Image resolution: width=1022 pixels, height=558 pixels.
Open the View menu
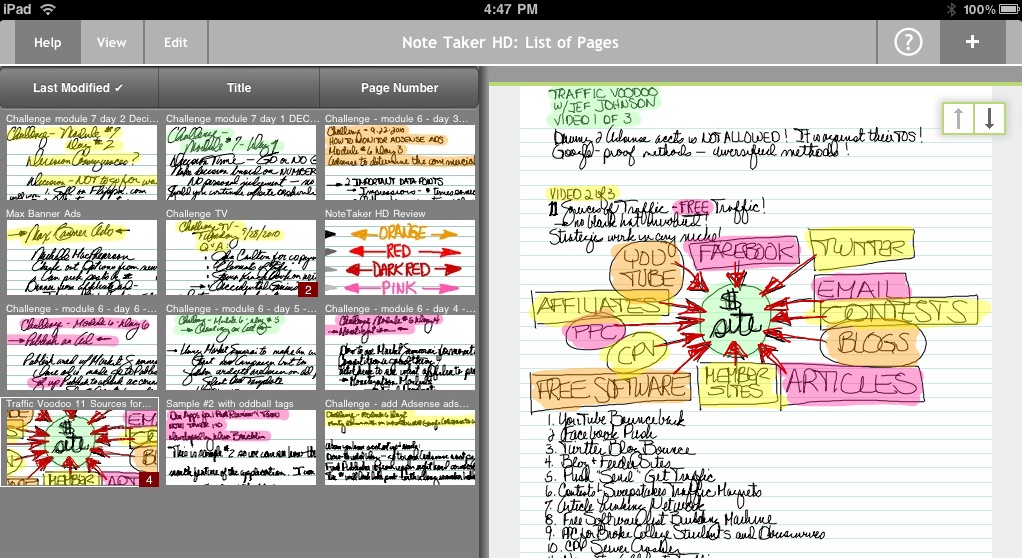[111, 43]
